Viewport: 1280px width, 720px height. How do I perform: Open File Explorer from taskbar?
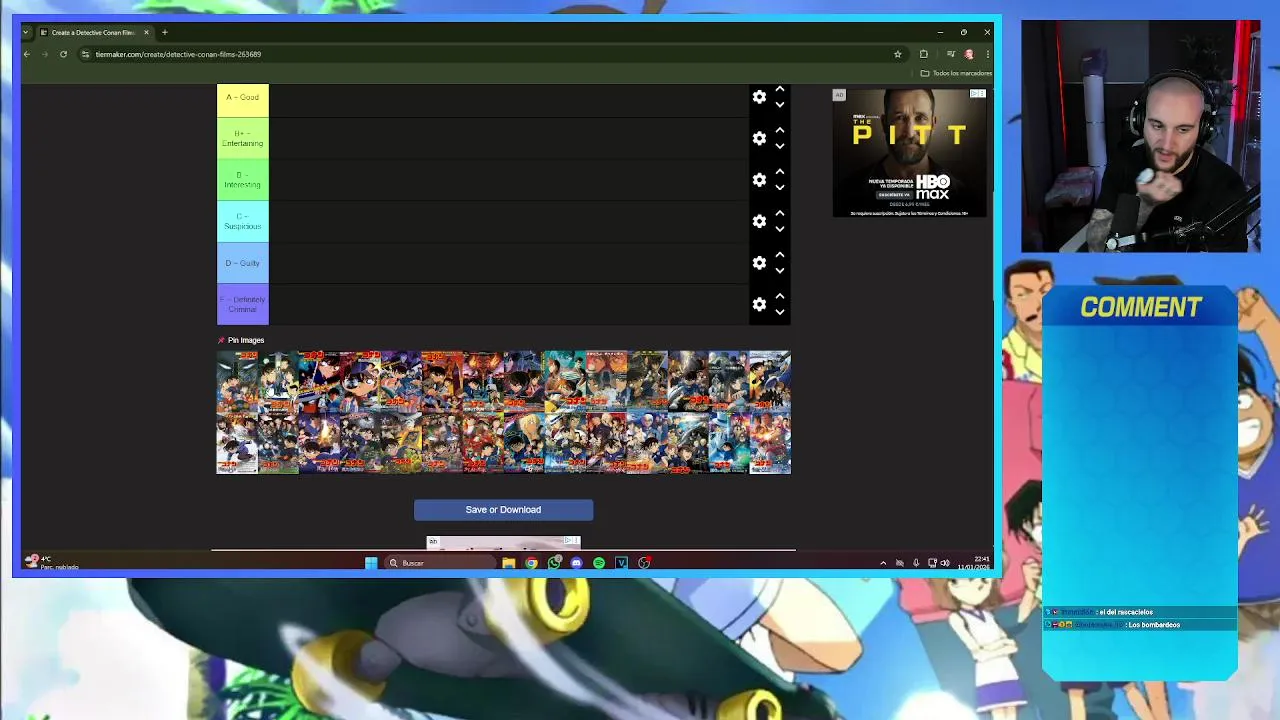(x=508, y=563)
